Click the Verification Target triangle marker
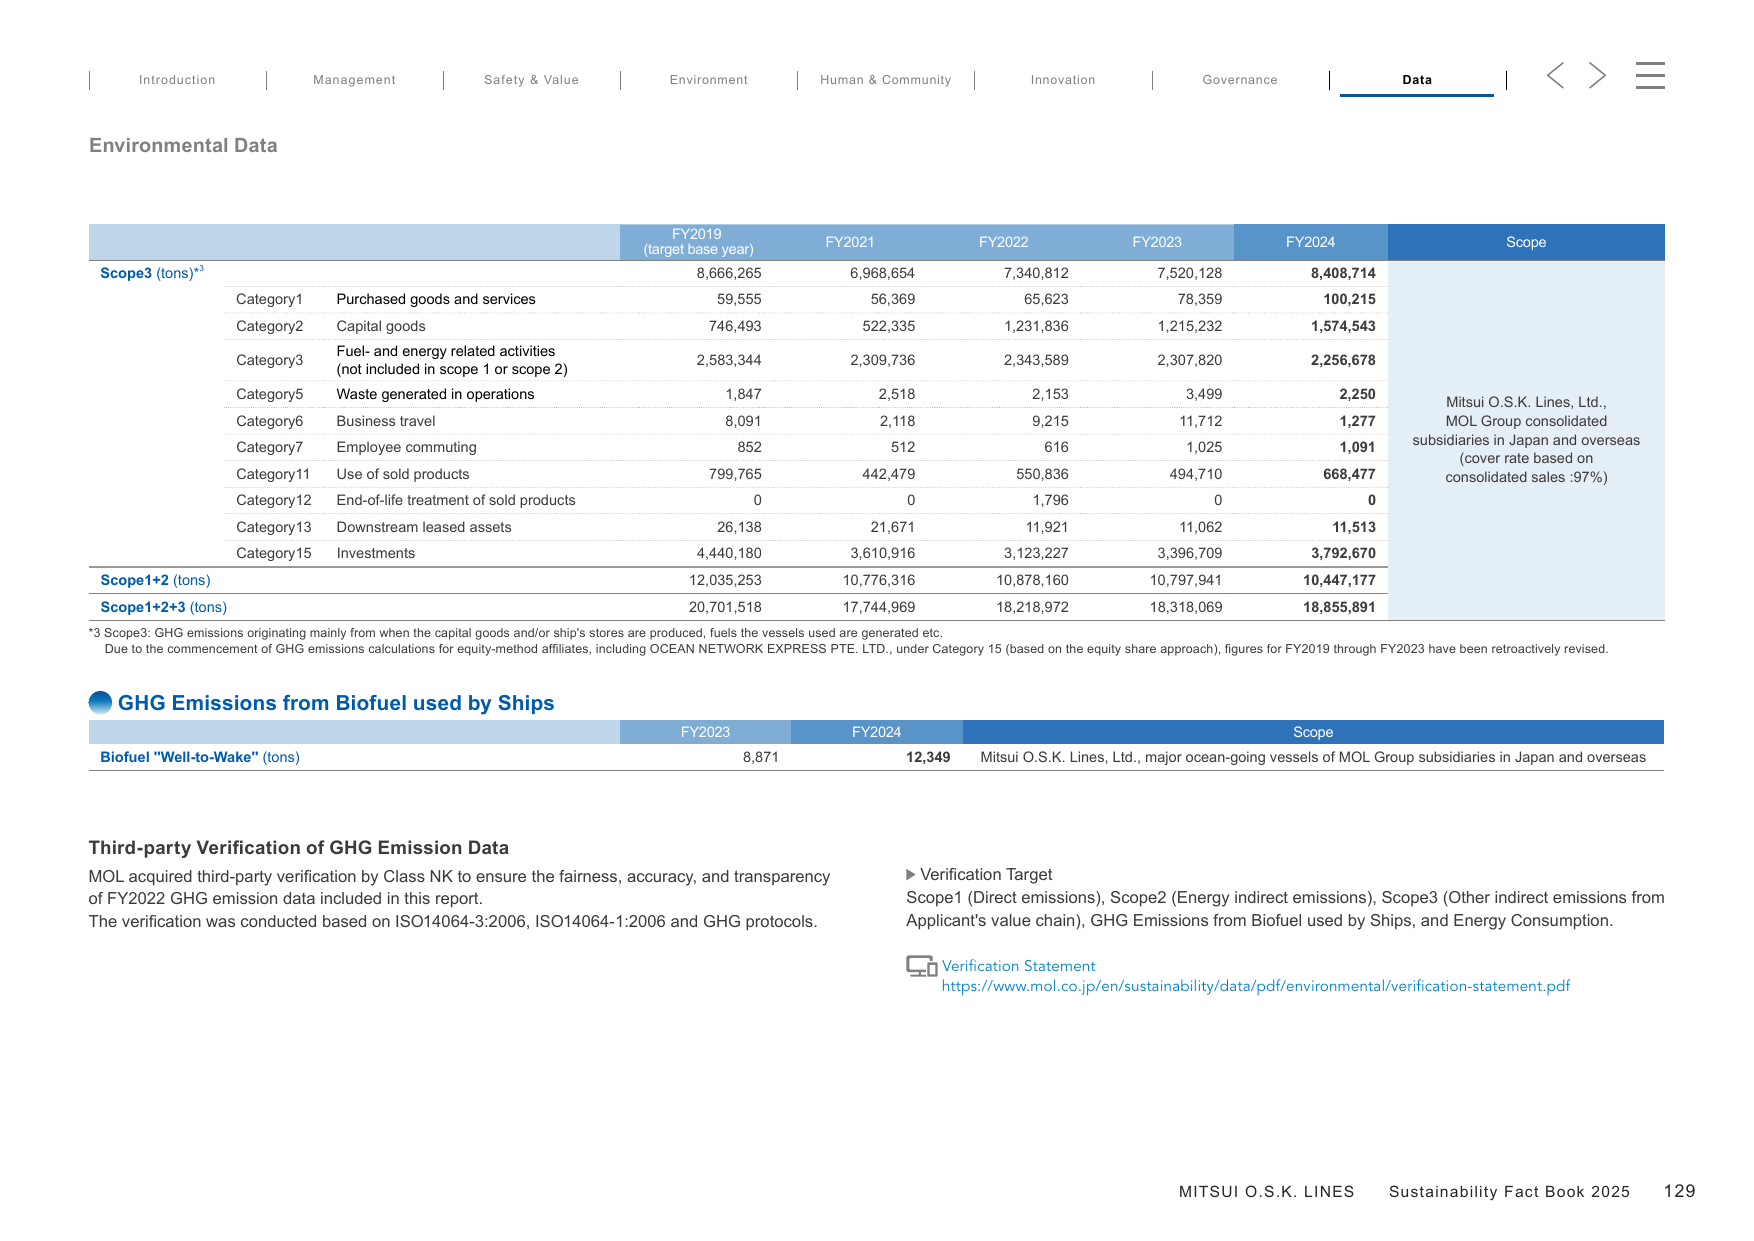Viewport: 1754px width, 1241px height. tap(911, 875)
